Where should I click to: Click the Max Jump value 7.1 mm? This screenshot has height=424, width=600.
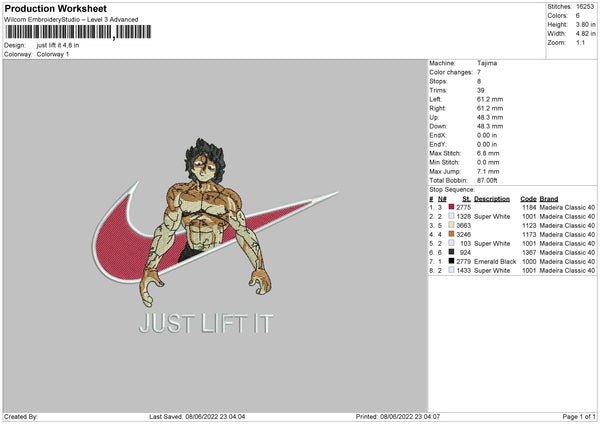488,171
